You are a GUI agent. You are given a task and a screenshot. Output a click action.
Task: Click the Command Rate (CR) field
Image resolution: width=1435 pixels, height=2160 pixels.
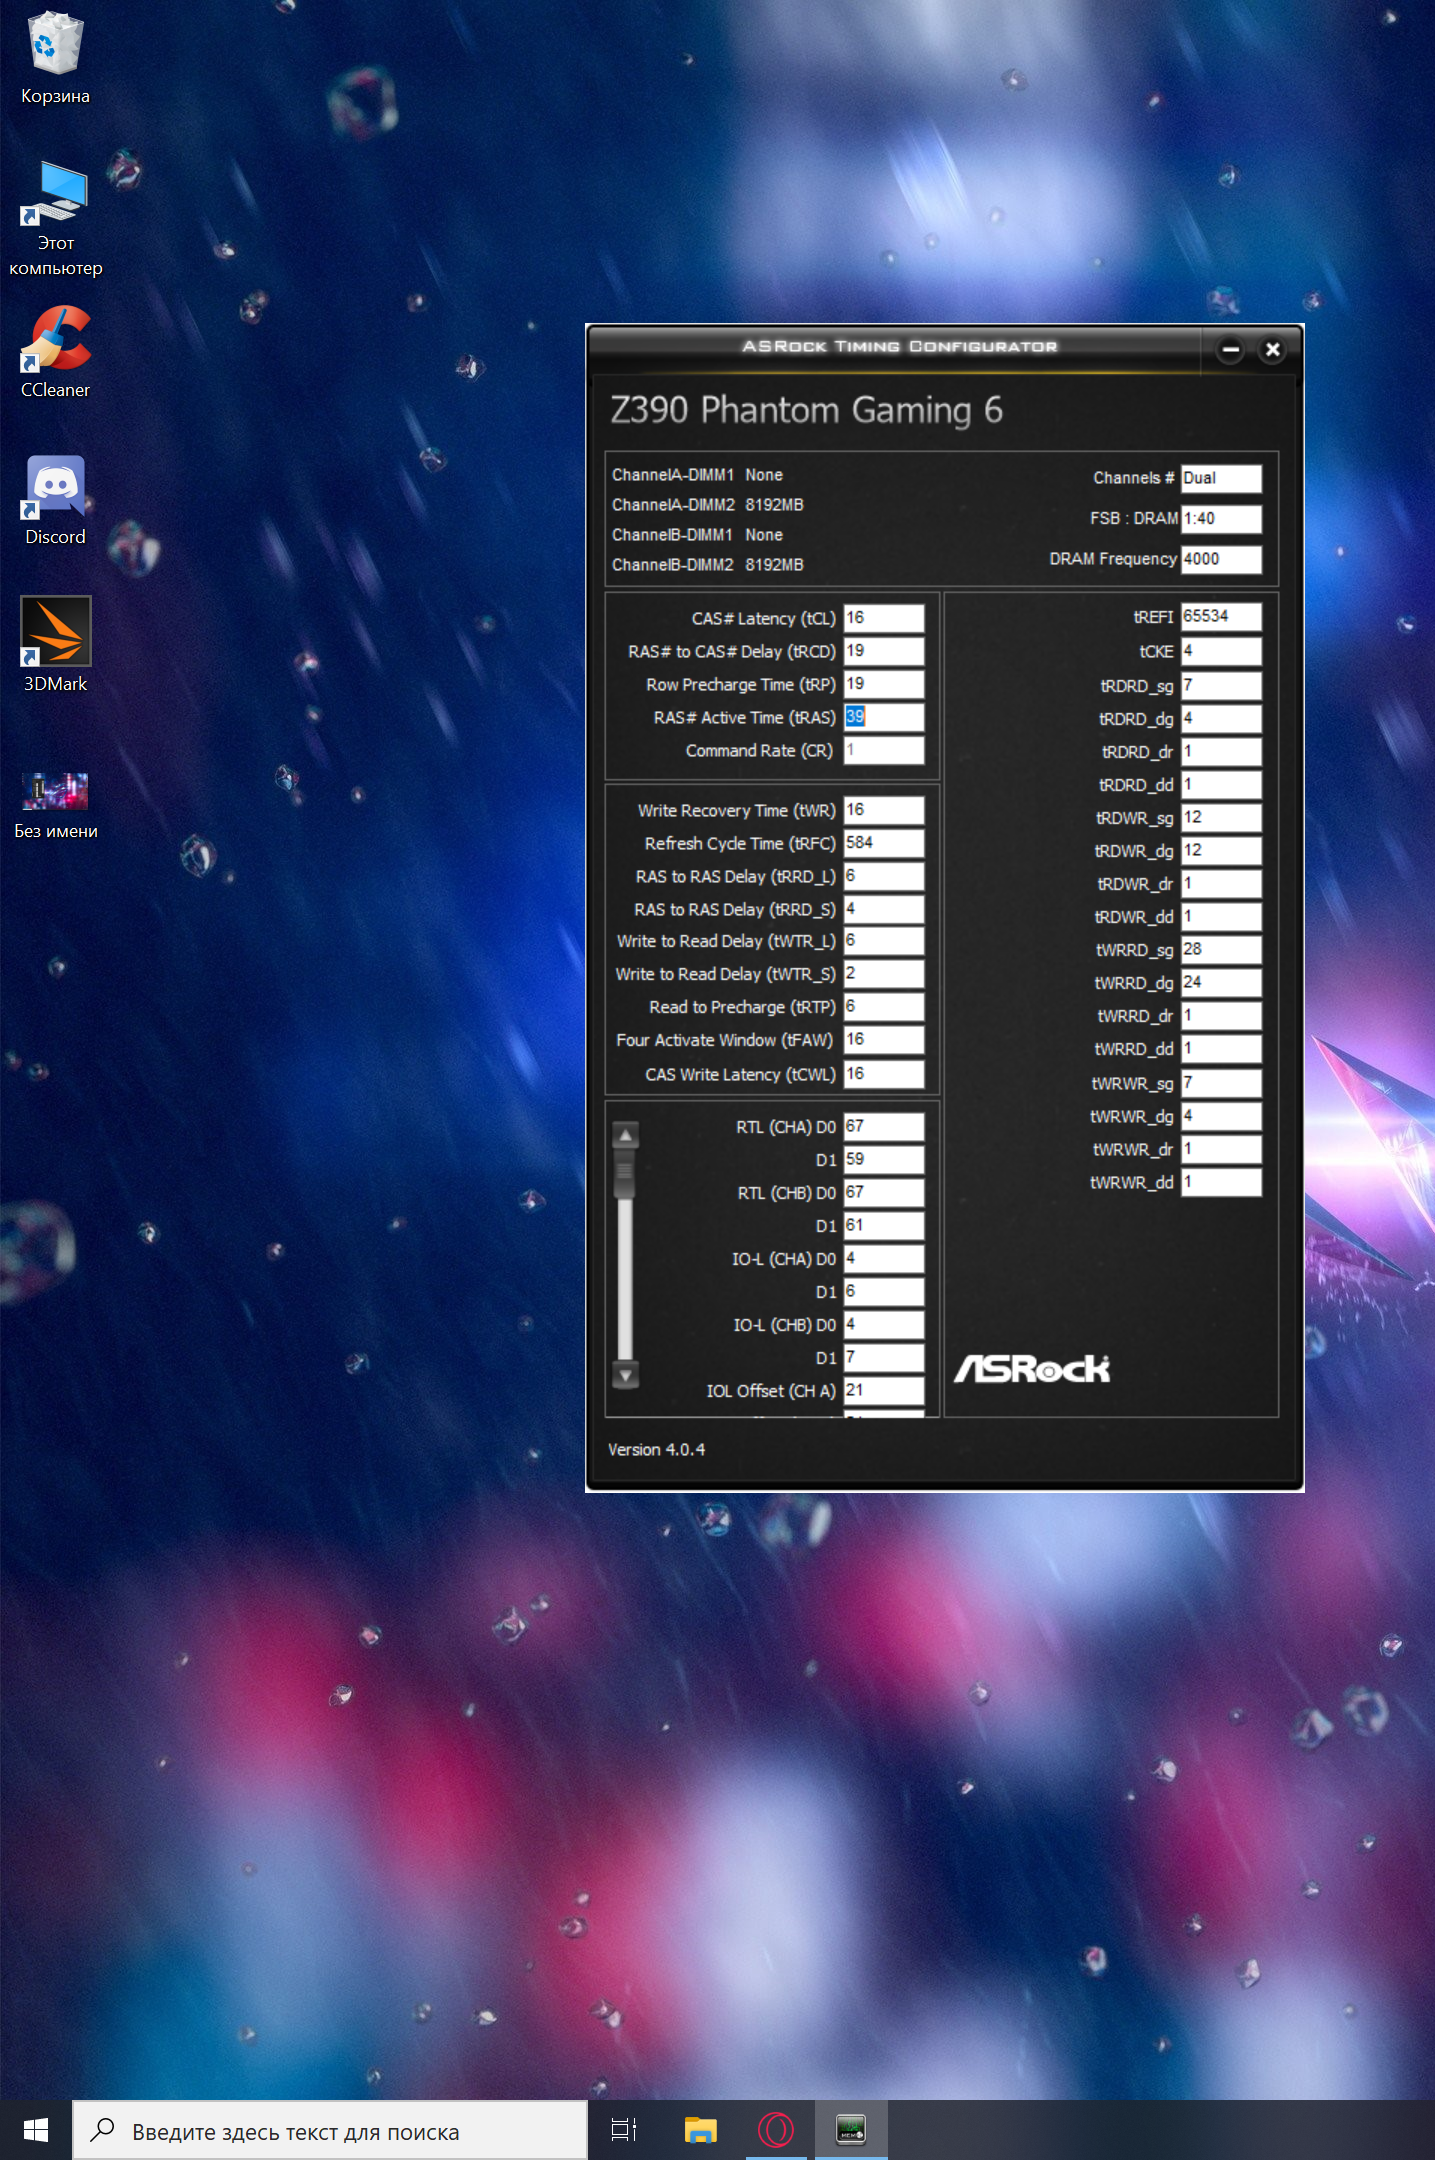coord(883,750)
